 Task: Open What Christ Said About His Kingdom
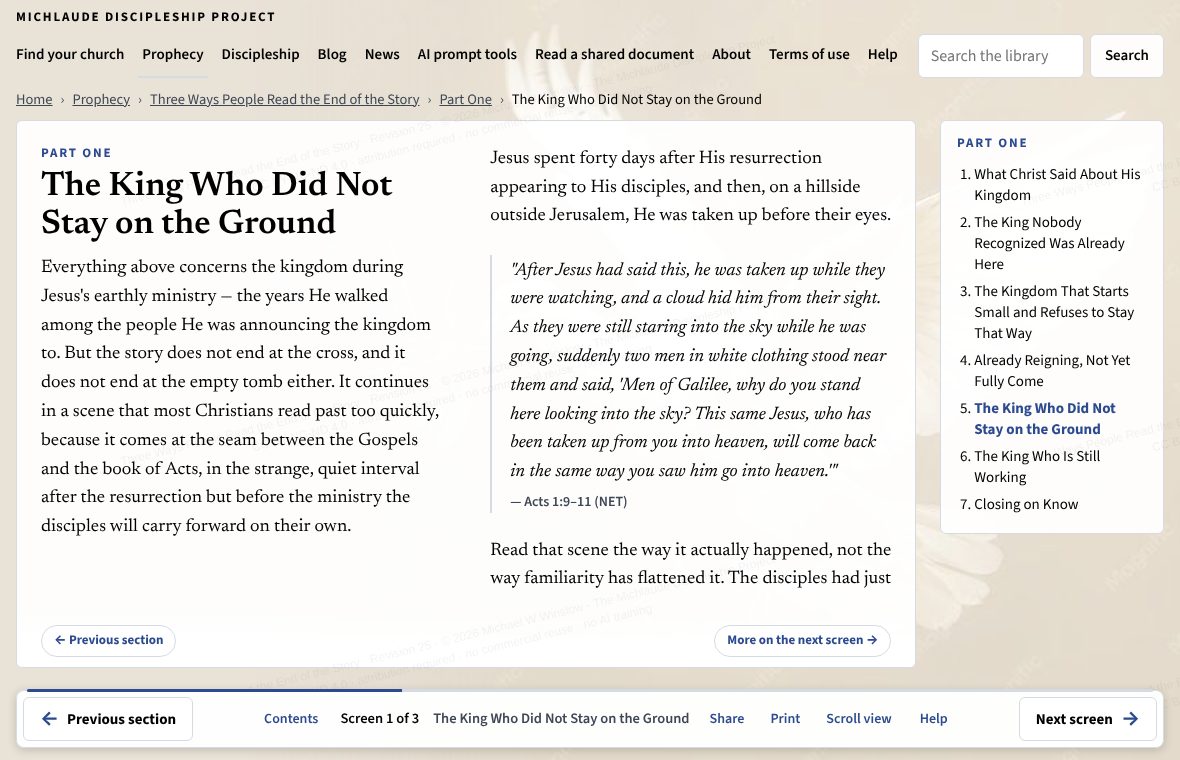pyautogui.click(x=1057, y=184)
